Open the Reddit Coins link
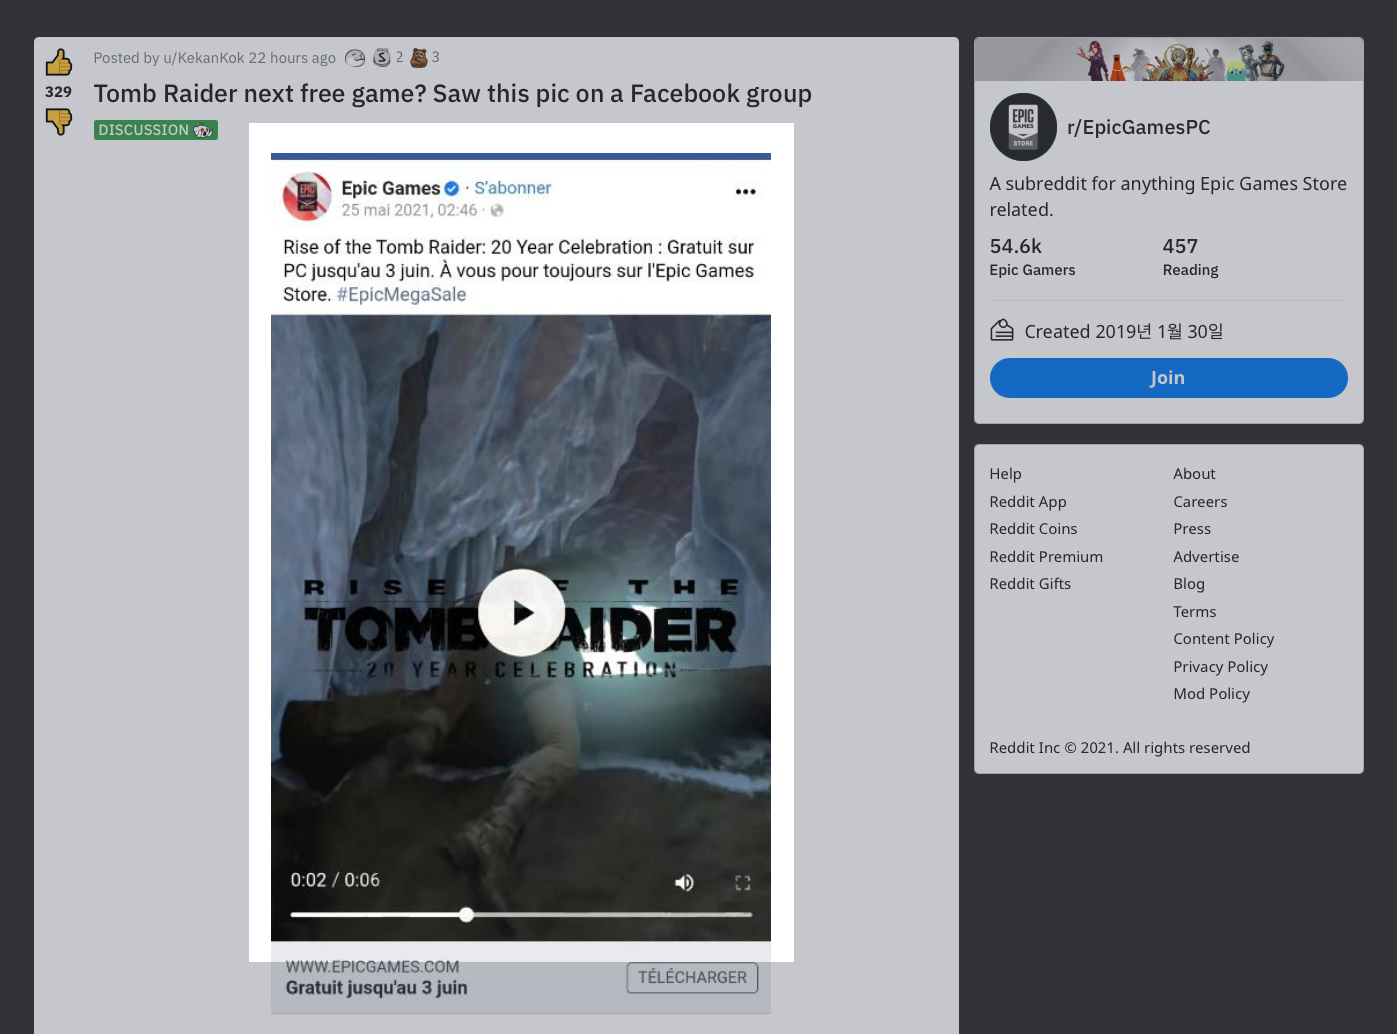This screenshot has width=1397, height=1034. (1033, 529)
